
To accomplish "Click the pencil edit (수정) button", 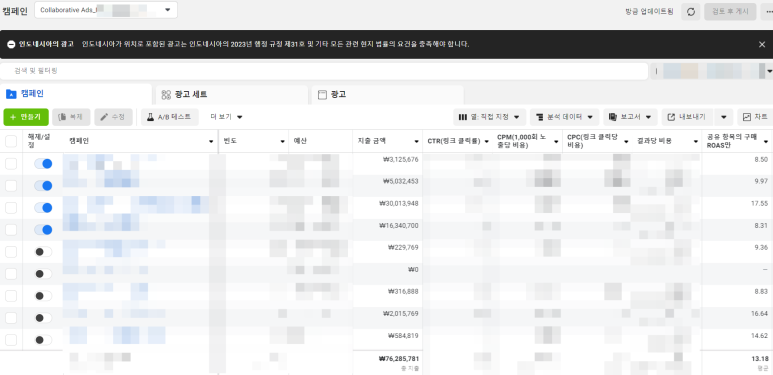I will (113, 117).
